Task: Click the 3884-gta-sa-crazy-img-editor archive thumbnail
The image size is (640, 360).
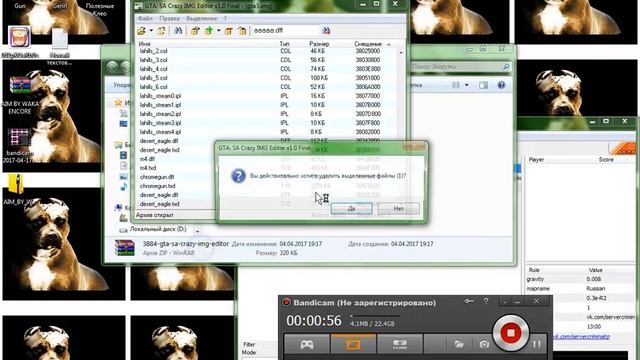Action: (124, 248)
